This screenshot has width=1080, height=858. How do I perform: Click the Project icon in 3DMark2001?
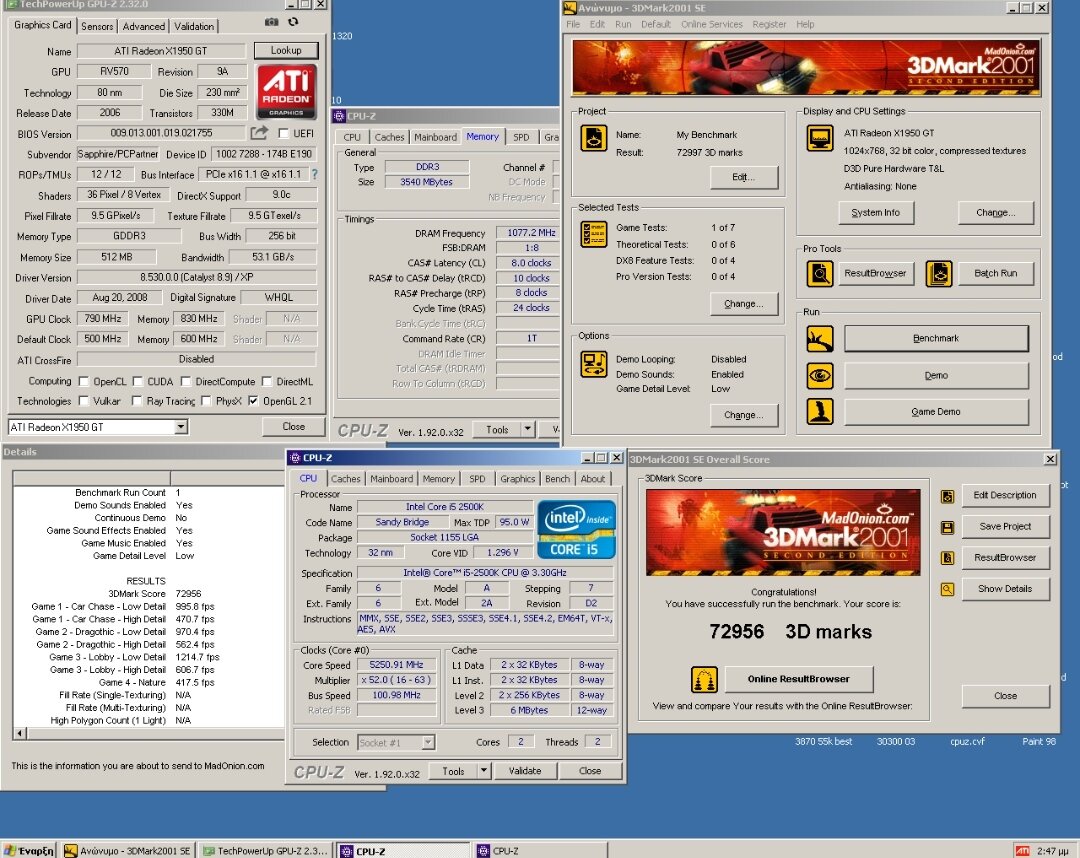click(x=593, y=138)
